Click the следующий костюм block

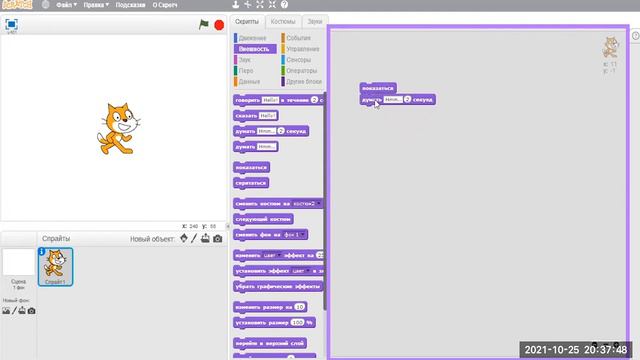click(263, 219)
